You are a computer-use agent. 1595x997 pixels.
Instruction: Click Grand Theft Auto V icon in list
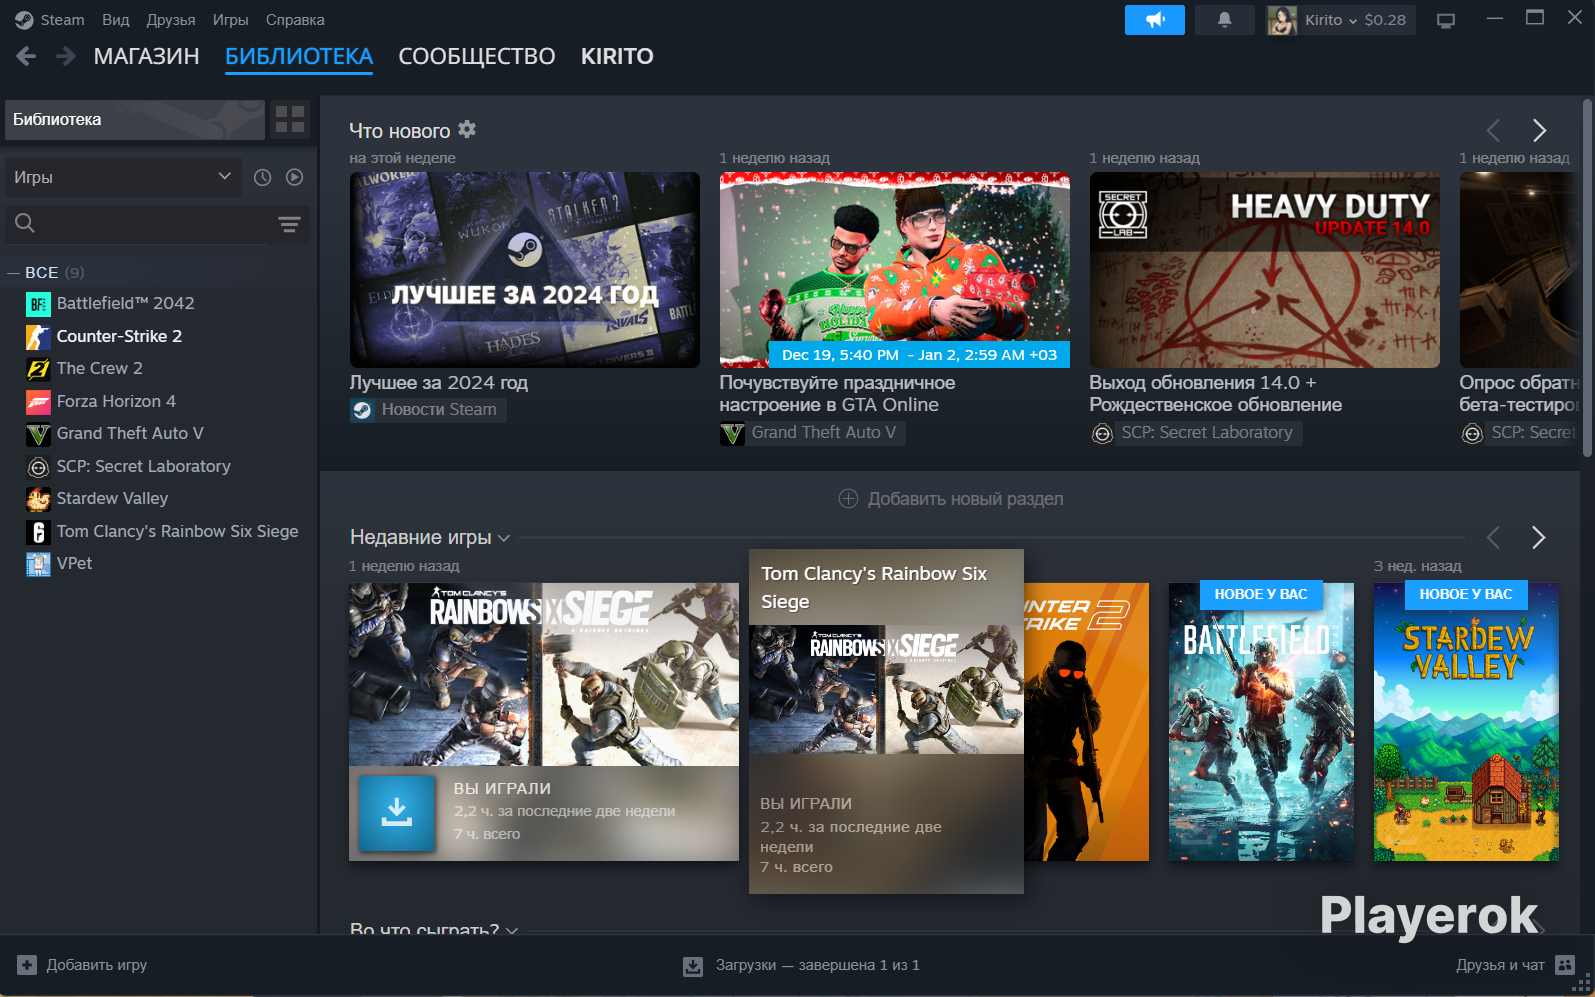coord(38,434)
